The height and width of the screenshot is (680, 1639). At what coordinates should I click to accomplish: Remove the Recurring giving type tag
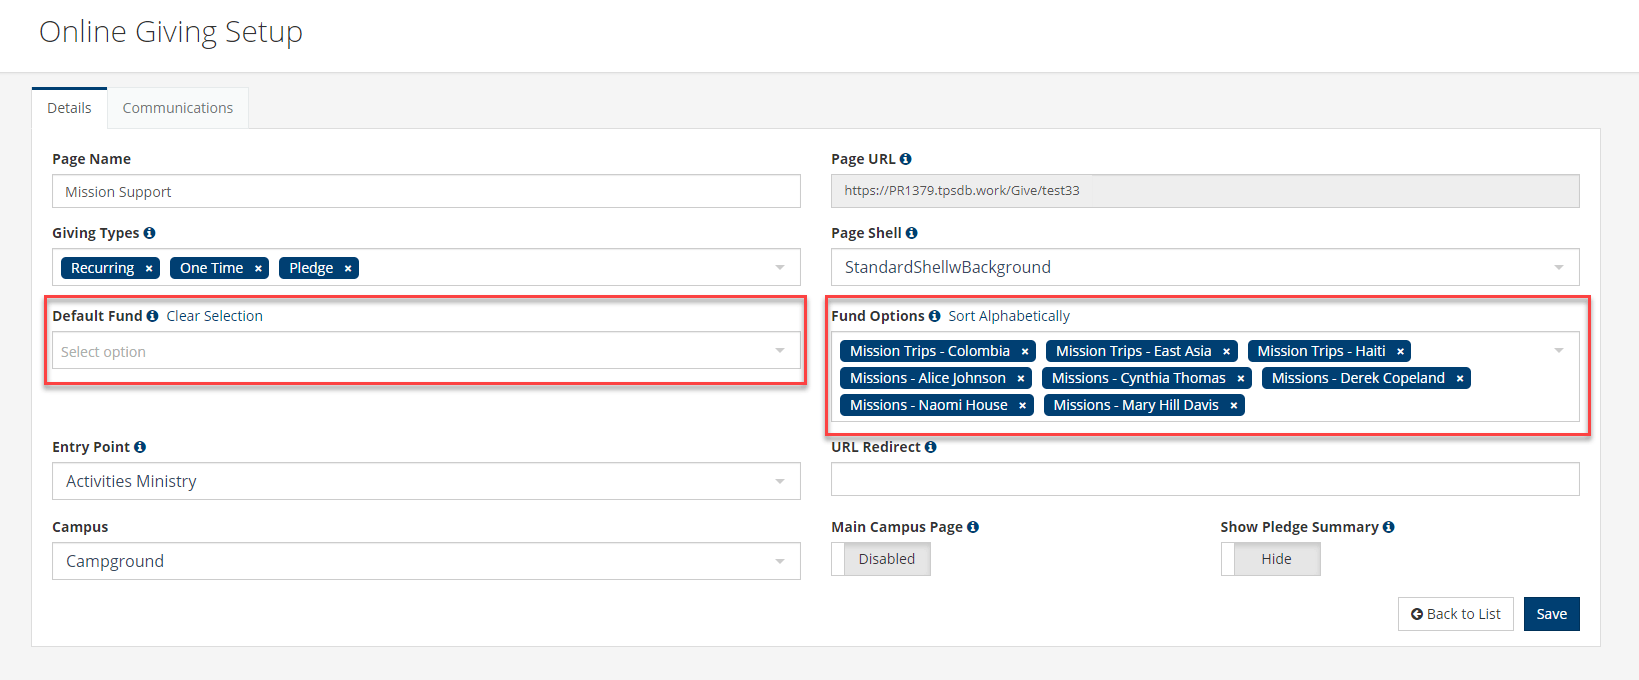[149, 268]
